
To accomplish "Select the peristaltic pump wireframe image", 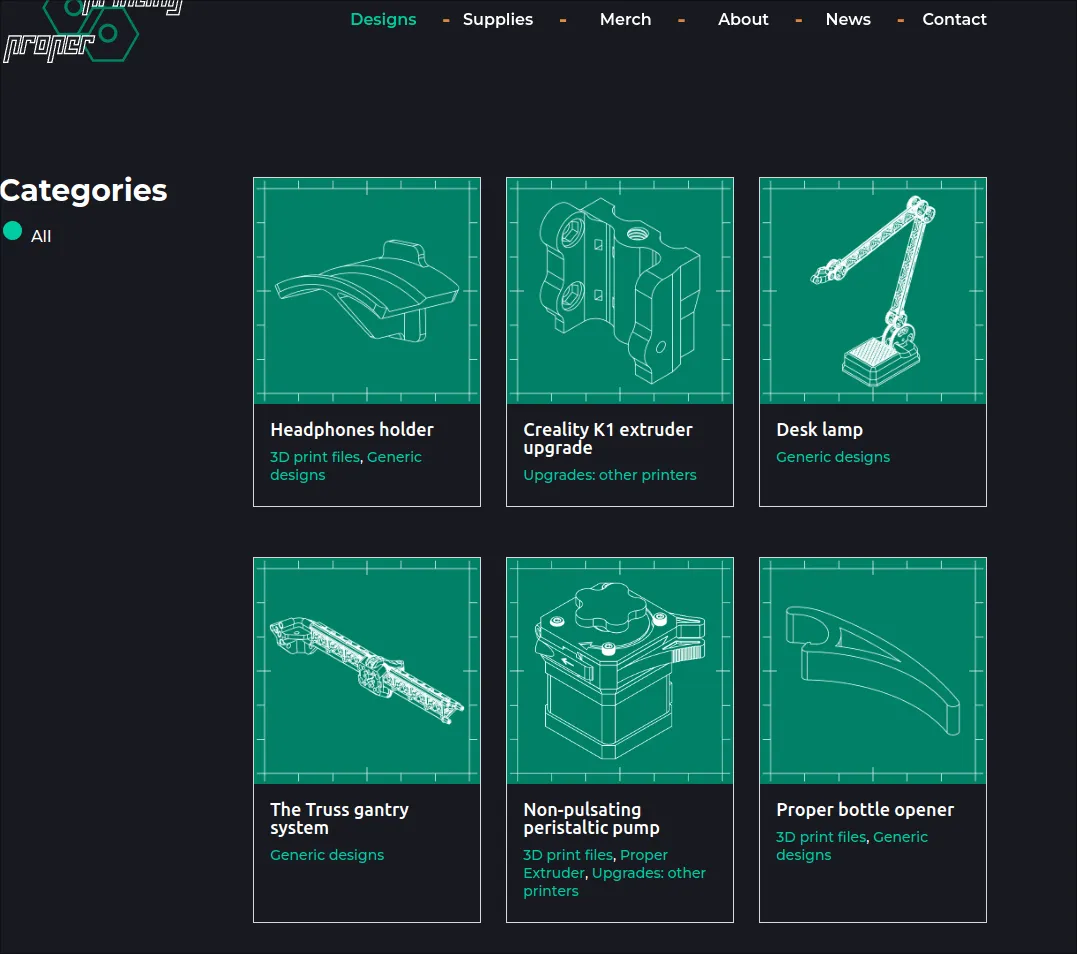I will pyautogui.click(x=620, y=671).
